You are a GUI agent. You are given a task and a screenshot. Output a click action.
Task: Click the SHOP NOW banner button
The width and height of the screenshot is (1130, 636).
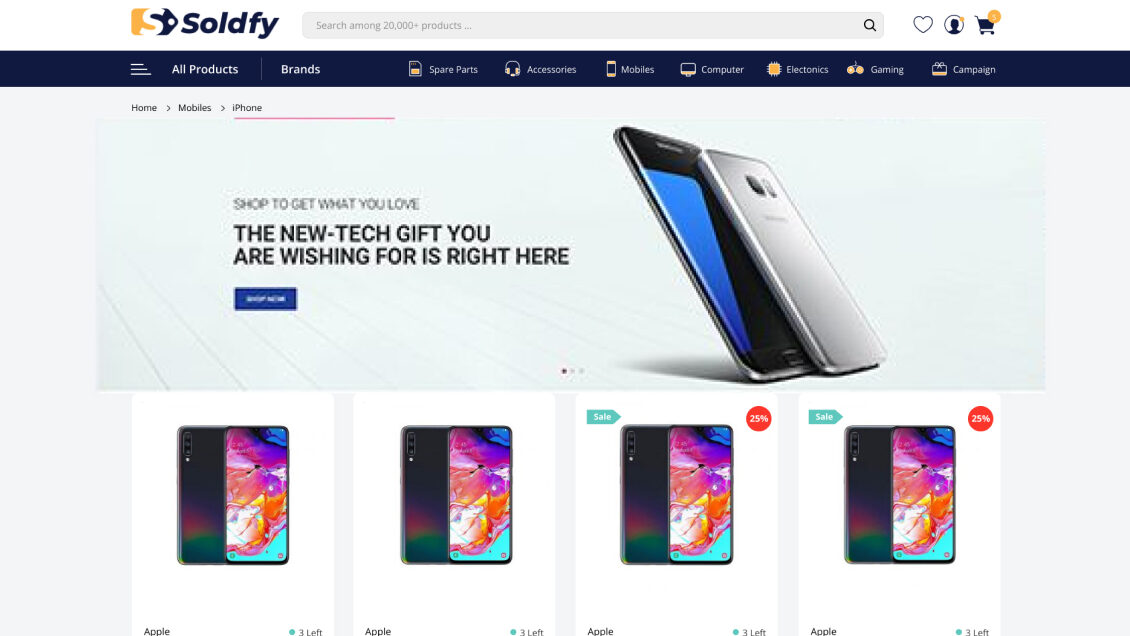(x=265, y=299)
